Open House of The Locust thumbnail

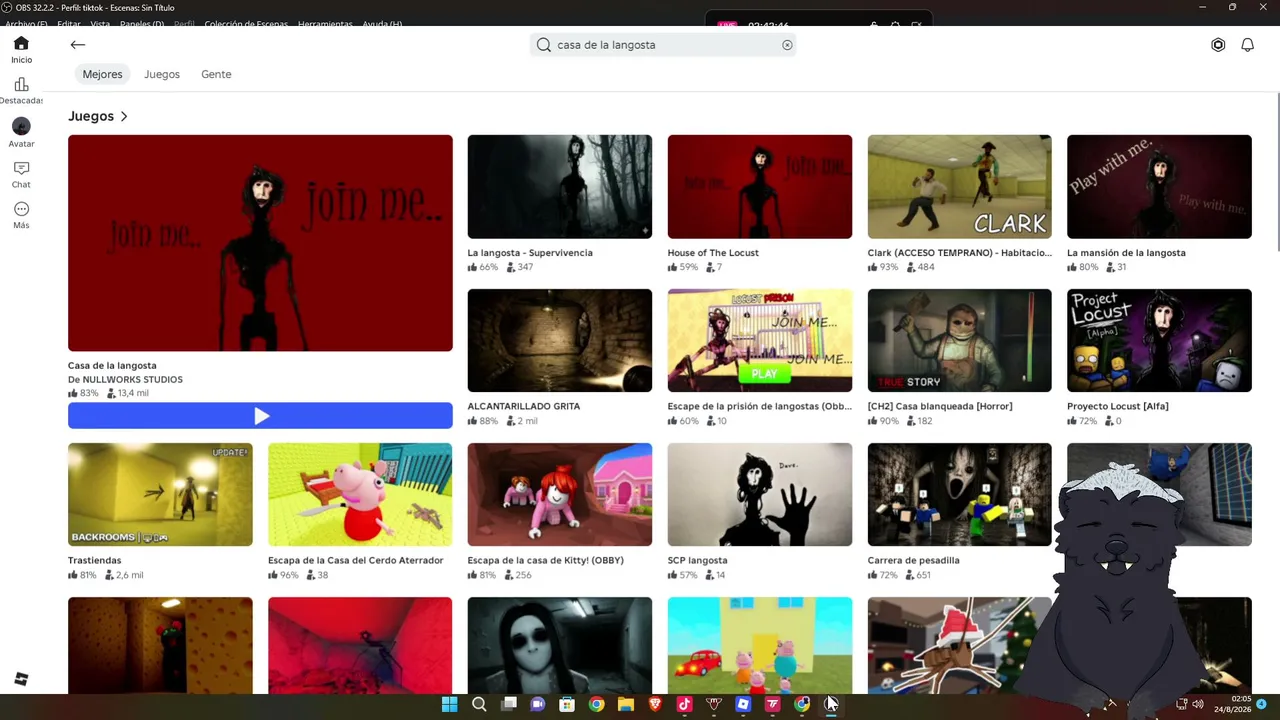[760, 187]
